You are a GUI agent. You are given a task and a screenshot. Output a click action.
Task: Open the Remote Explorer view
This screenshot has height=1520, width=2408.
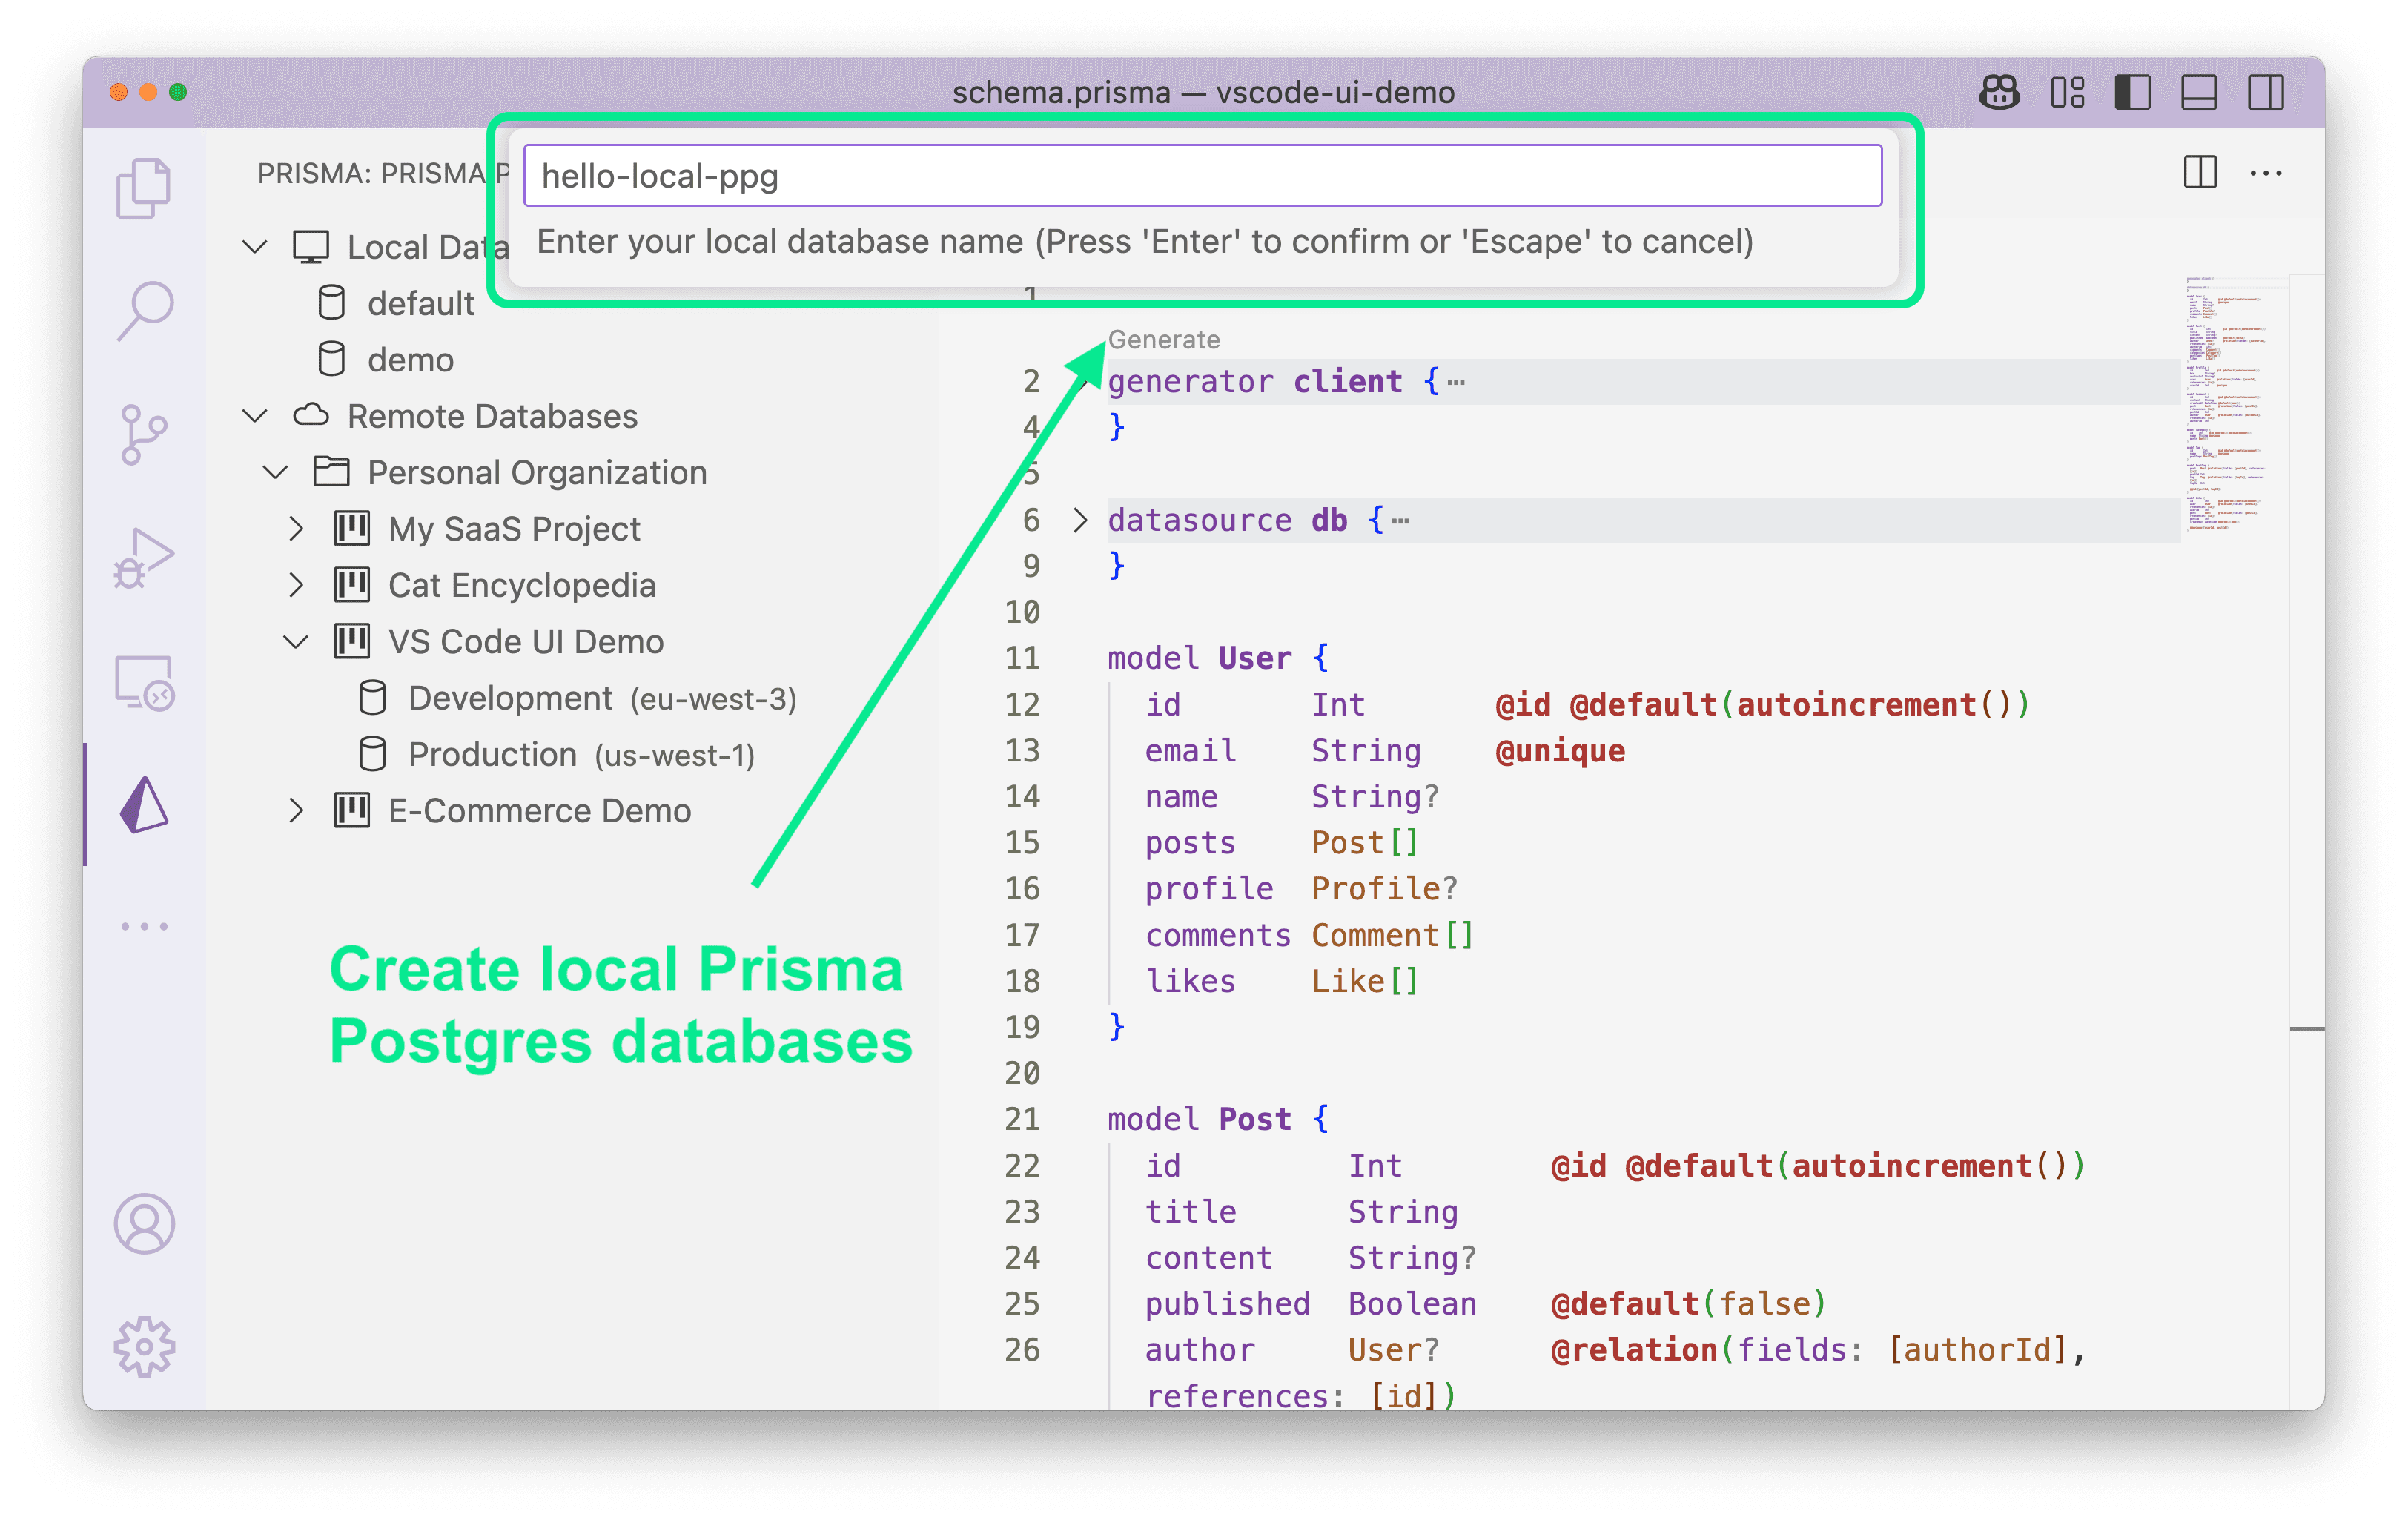144,681
